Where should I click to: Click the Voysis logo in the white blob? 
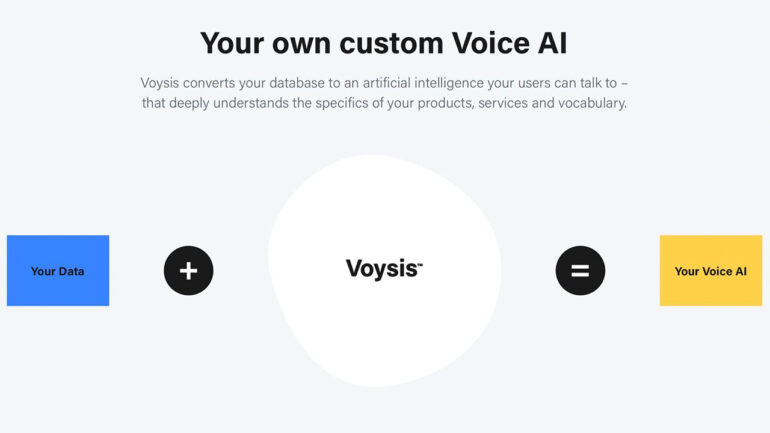tap(384, 269)
